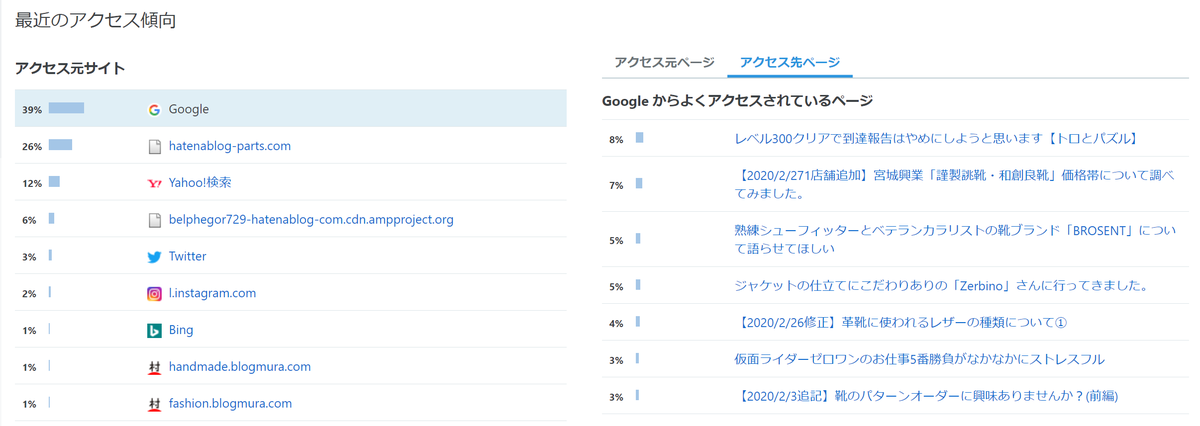1200x426 pixels.
Task: Open the レベル300クリア トロとパズル article link
Action: point(936,139)
